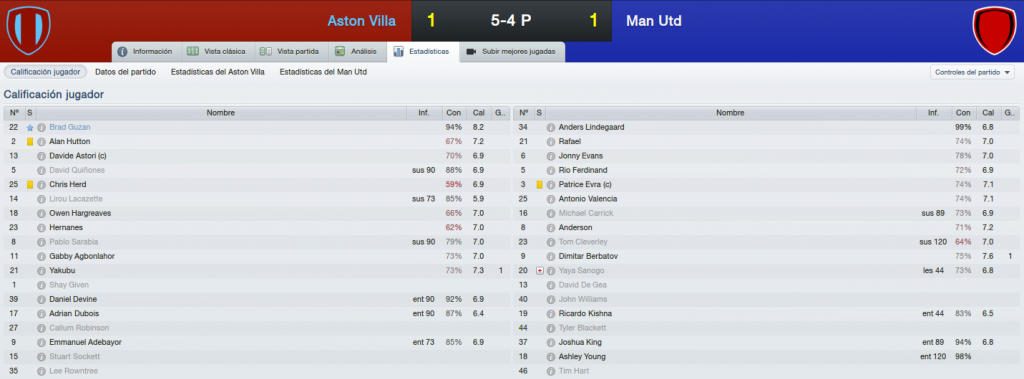Click the Aston Villa club crest
This screenshot has width=1024, height=379.
(28, 30)
